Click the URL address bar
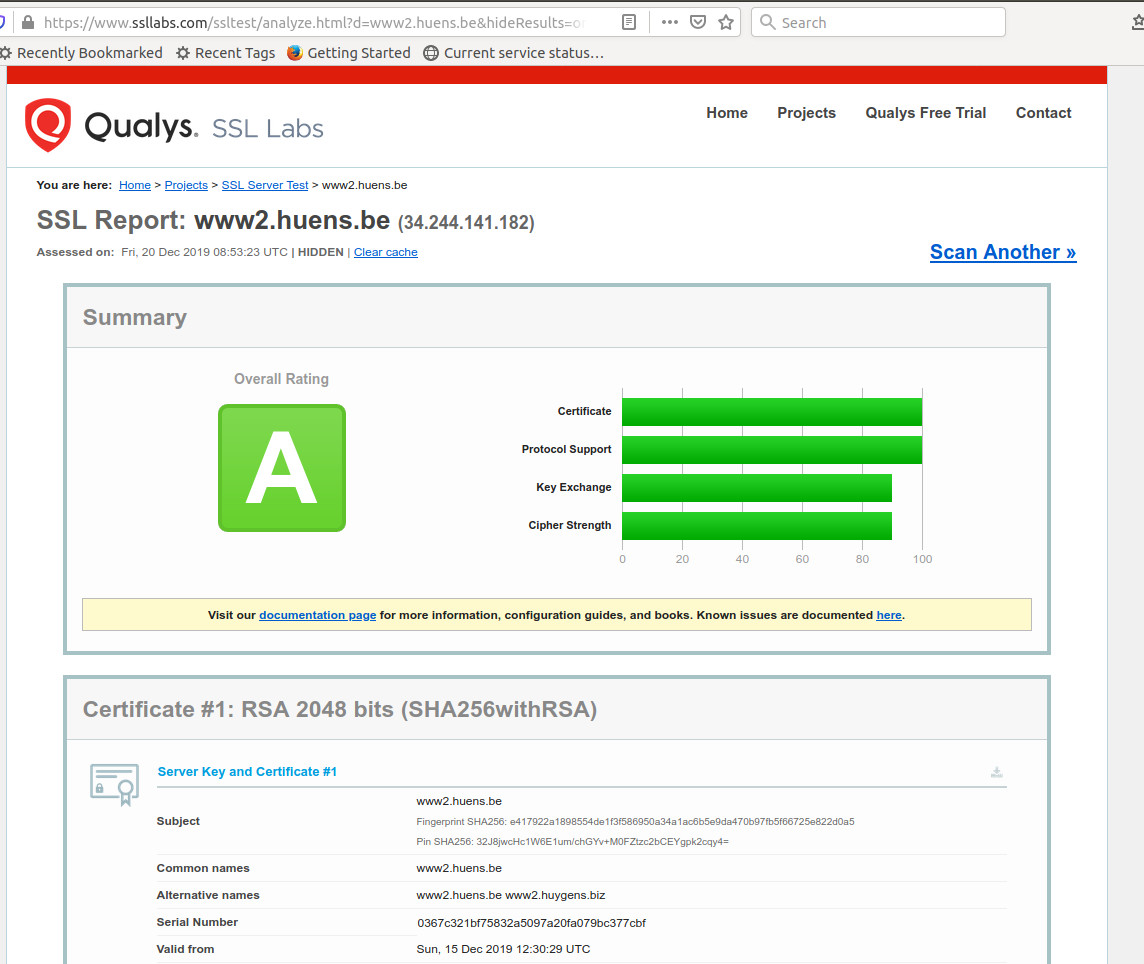Image resolution: width=1144 pixels, height=964 pixels. [x=314, y=22]
